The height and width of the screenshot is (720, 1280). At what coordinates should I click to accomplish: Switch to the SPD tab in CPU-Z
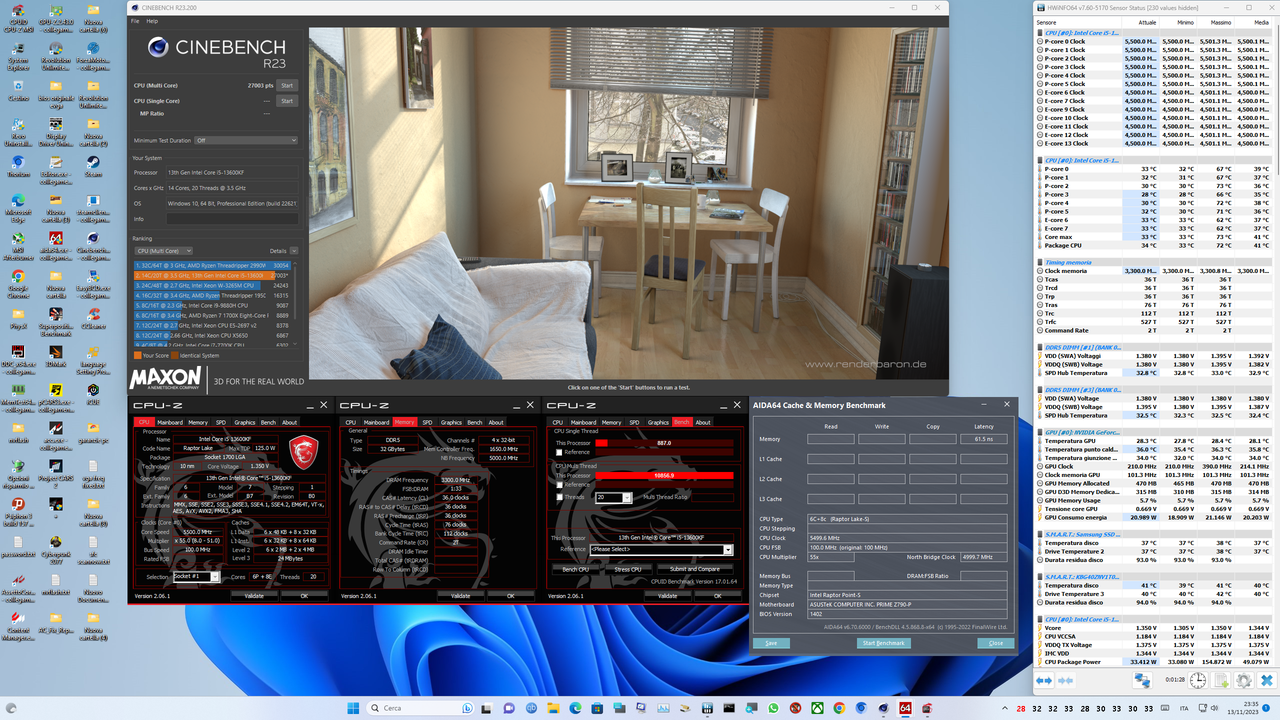tap(634, 423)
